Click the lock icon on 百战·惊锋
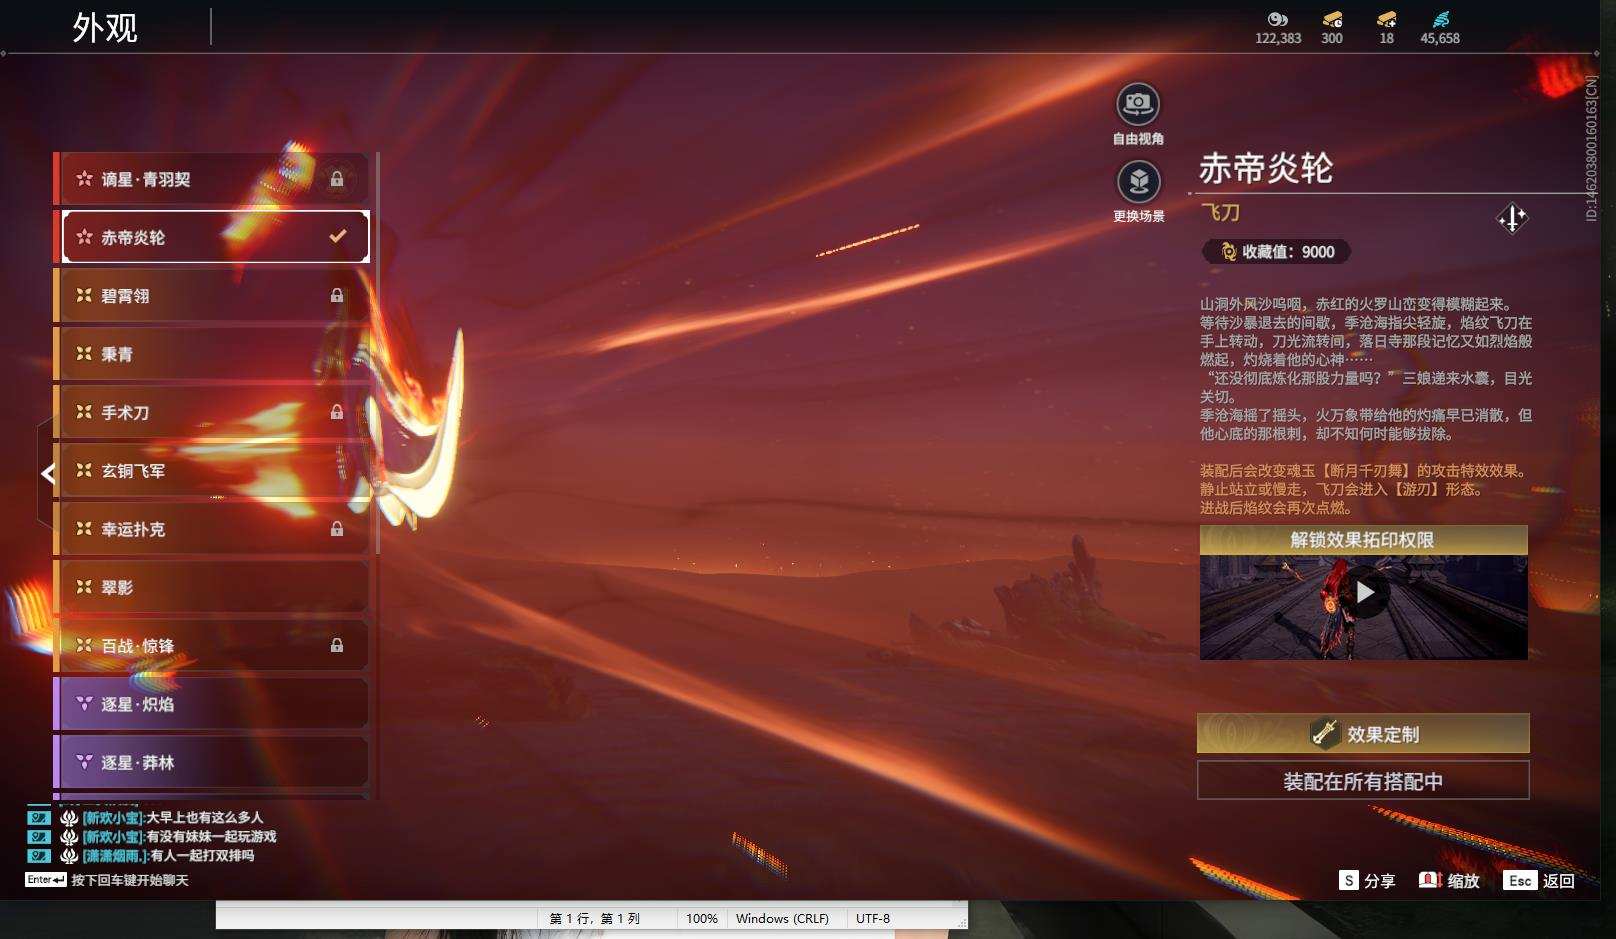Viewport: 1616px width, 939px height. (337, 645)
